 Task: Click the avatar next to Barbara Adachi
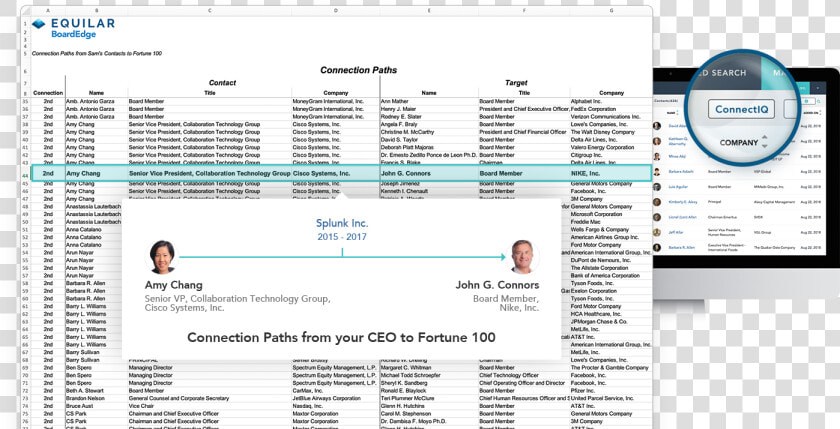(x=657, y=171)
